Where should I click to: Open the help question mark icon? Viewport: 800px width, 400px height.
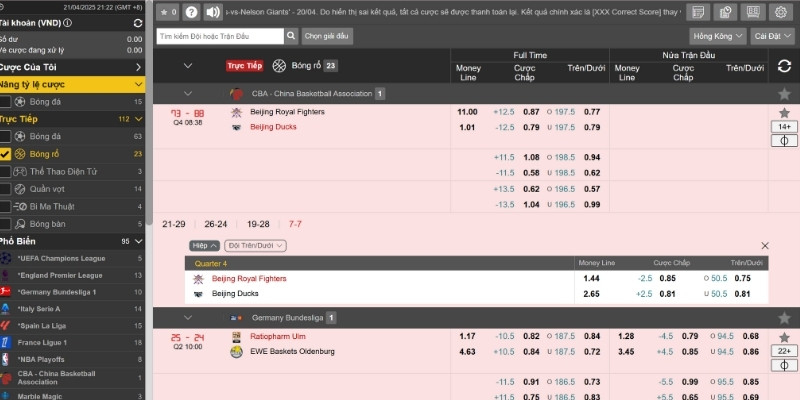click(x=191, y=12)
